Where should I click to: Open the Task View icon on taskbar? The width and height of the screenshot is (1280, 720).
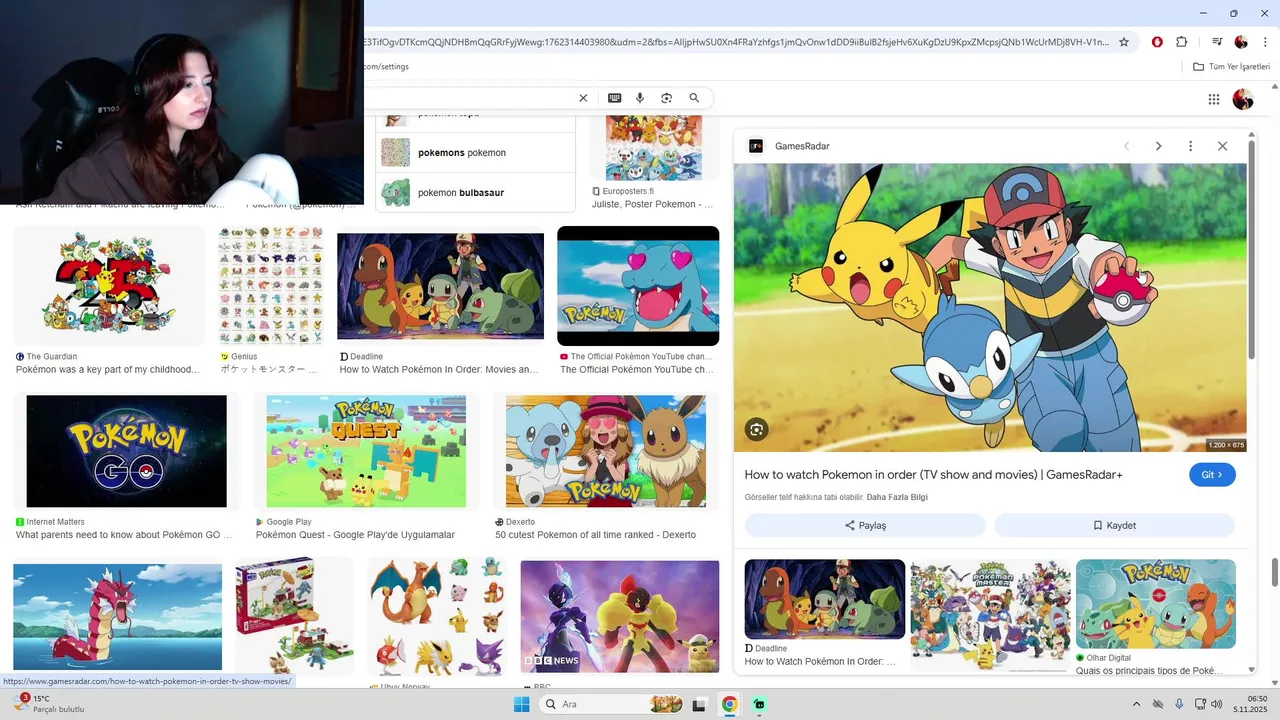(699, 704)
